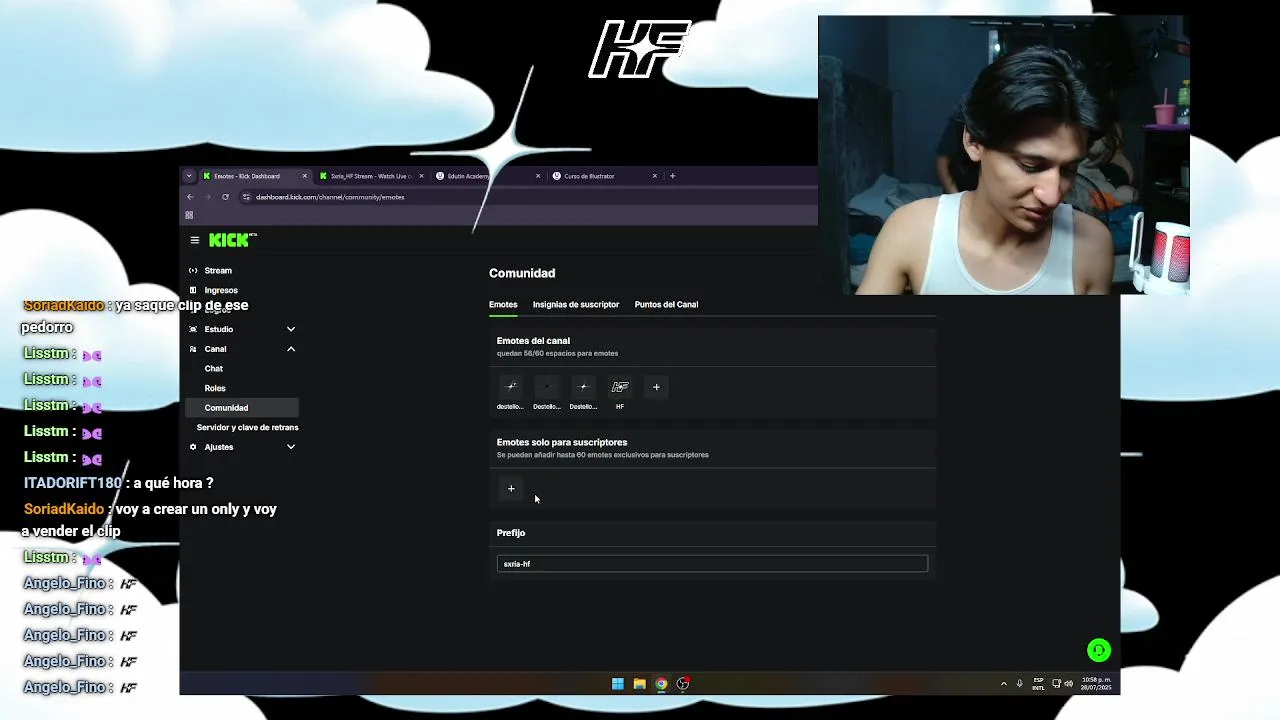Click the network tray icon

click(x=1056, y=684)
